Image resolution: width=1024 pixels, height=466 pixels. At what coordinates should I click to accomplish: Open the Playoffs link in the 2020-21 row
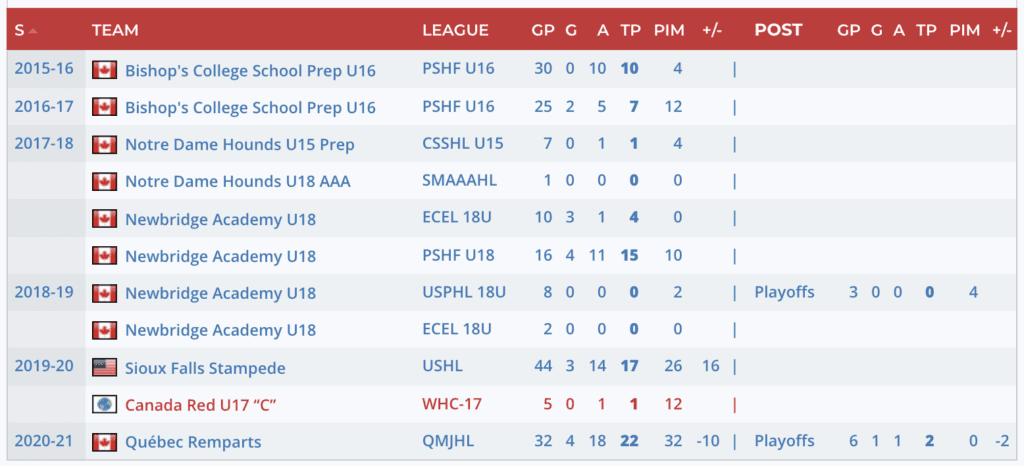(x=784, y=441)
